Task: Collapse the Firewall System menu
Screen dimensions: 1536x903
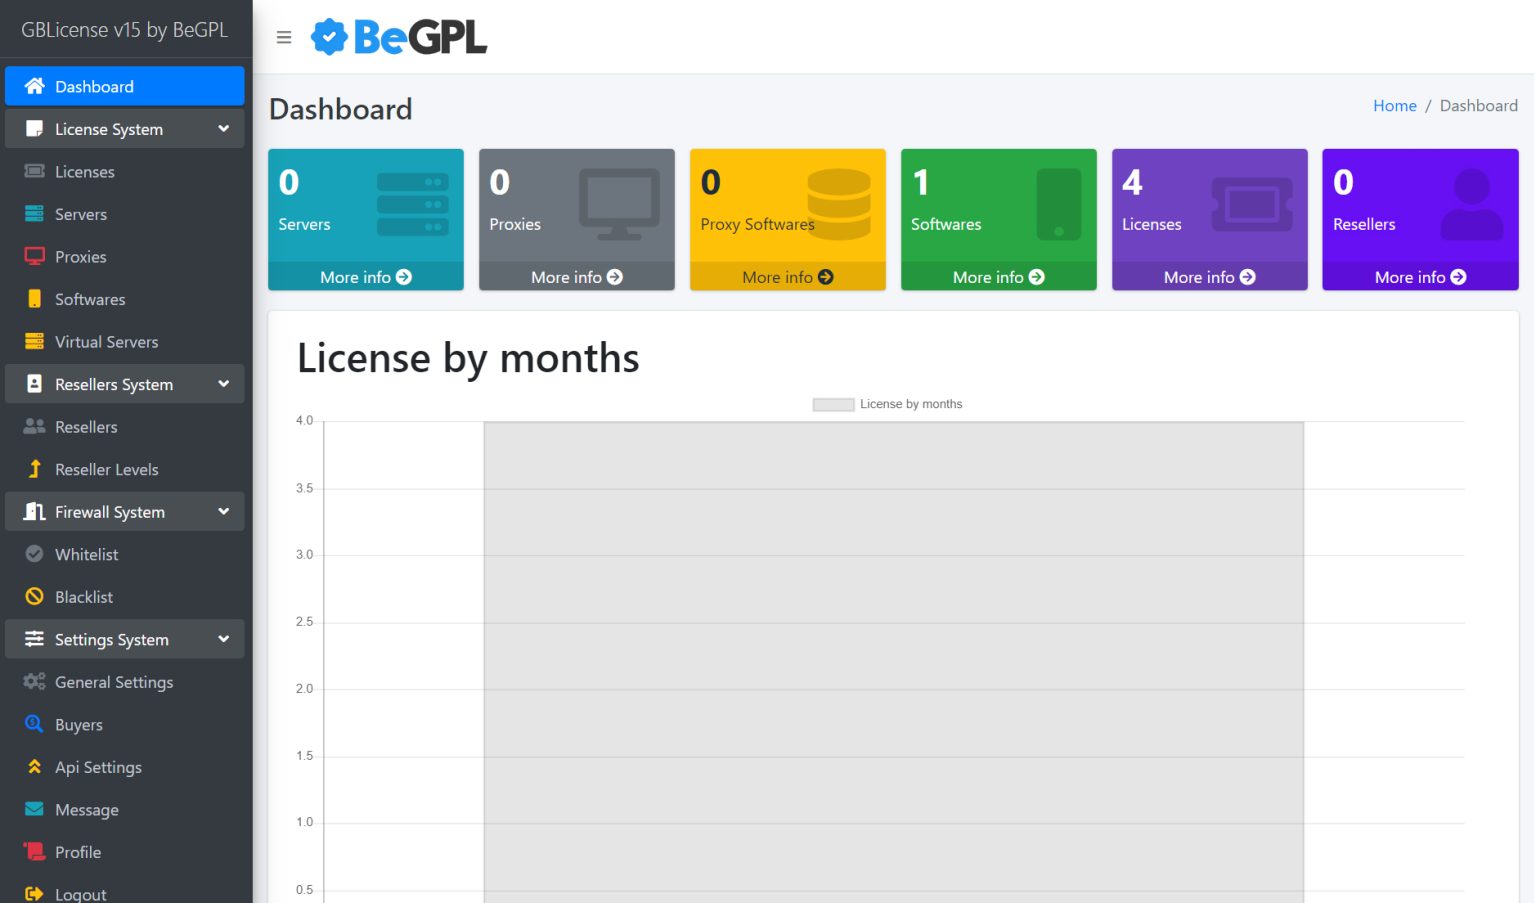Action: point(124,511)
